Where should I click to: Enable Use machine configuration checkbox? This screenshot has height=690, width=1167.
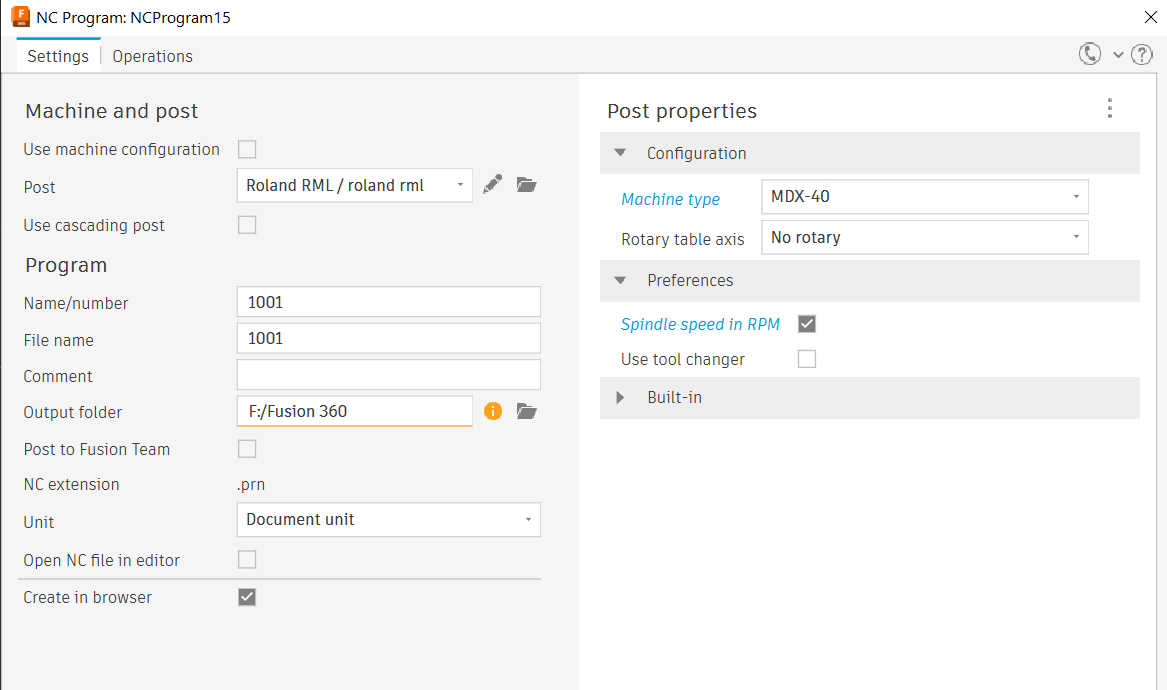click(247, 149)
